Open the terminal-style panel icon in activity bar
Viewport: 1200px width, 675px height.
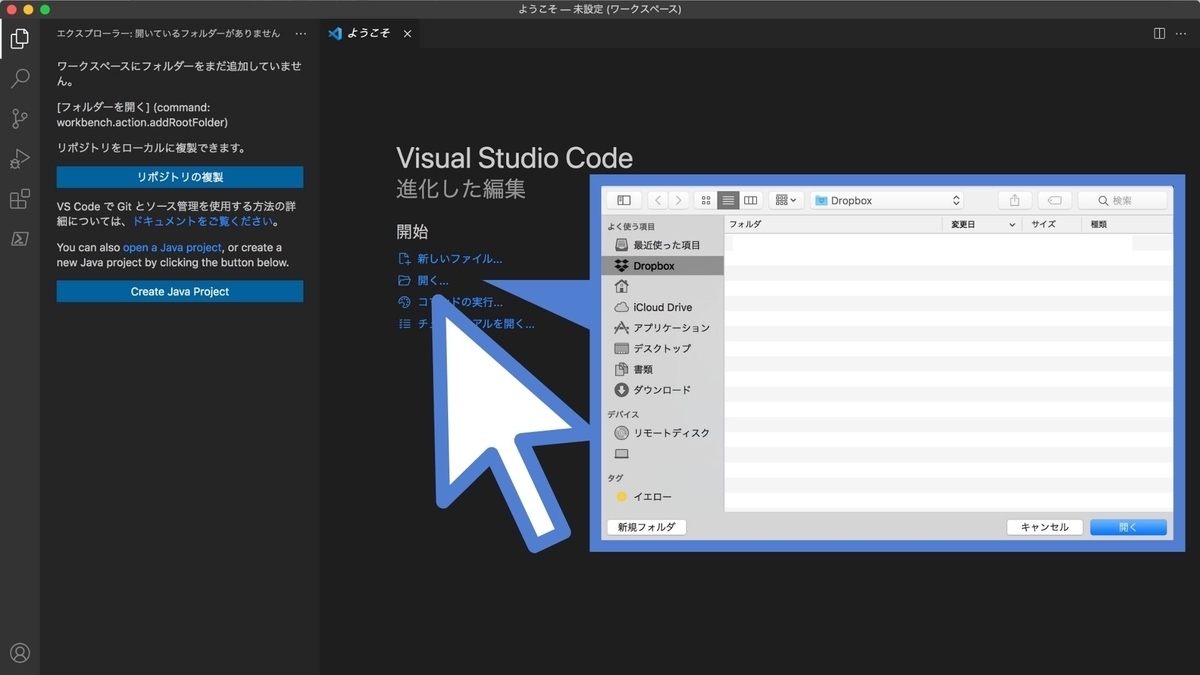(x=19, y=239)
